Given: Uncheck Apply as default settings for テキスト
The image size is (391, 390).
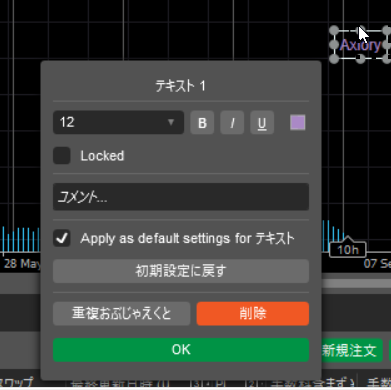Looking at the screenshot, I should click(62, 238).
